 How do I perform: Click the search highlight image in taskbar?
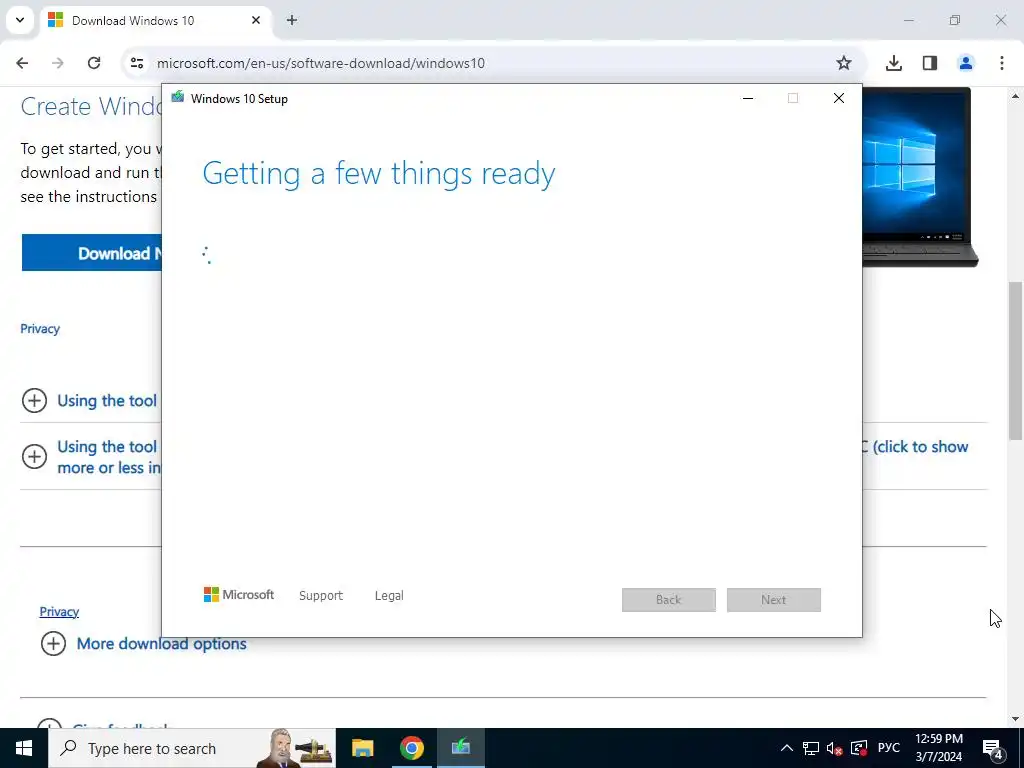[294, 748]
